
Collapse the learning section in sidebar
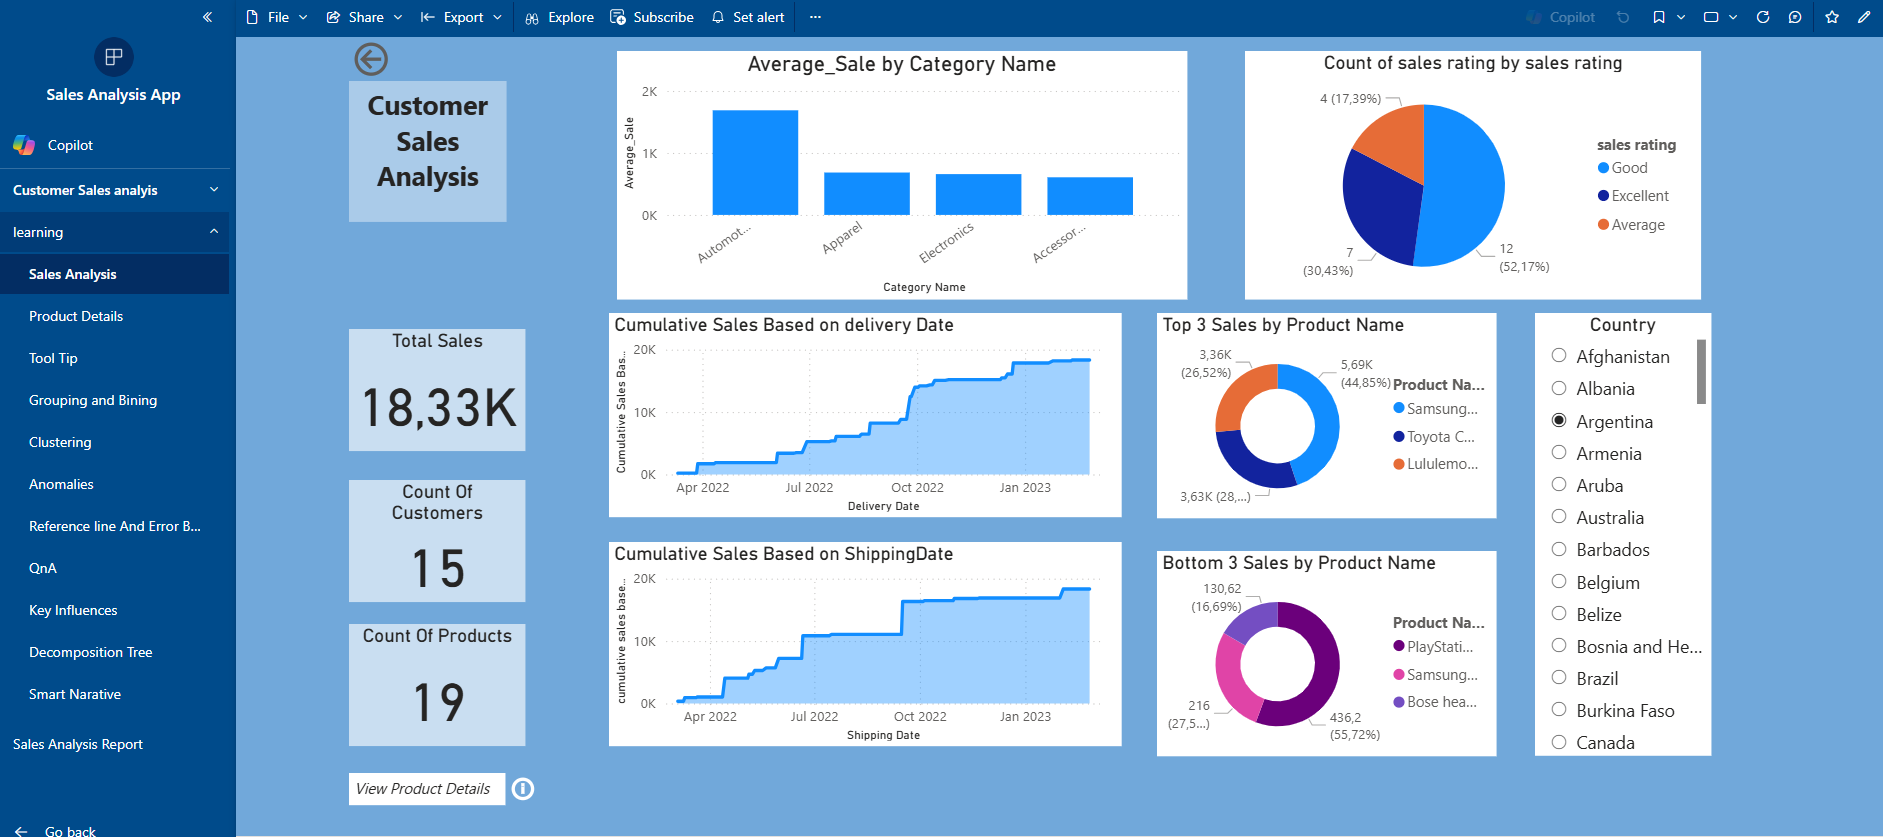(x=214, y=232)
